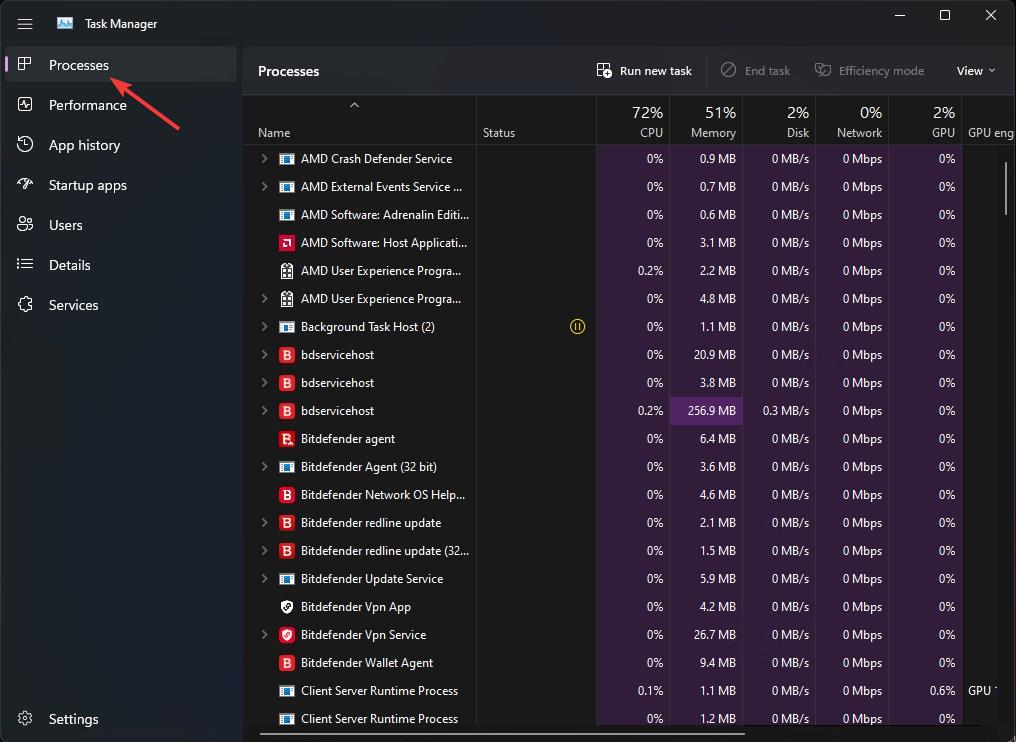Click the Users sidebar icon

pos(25,224)
